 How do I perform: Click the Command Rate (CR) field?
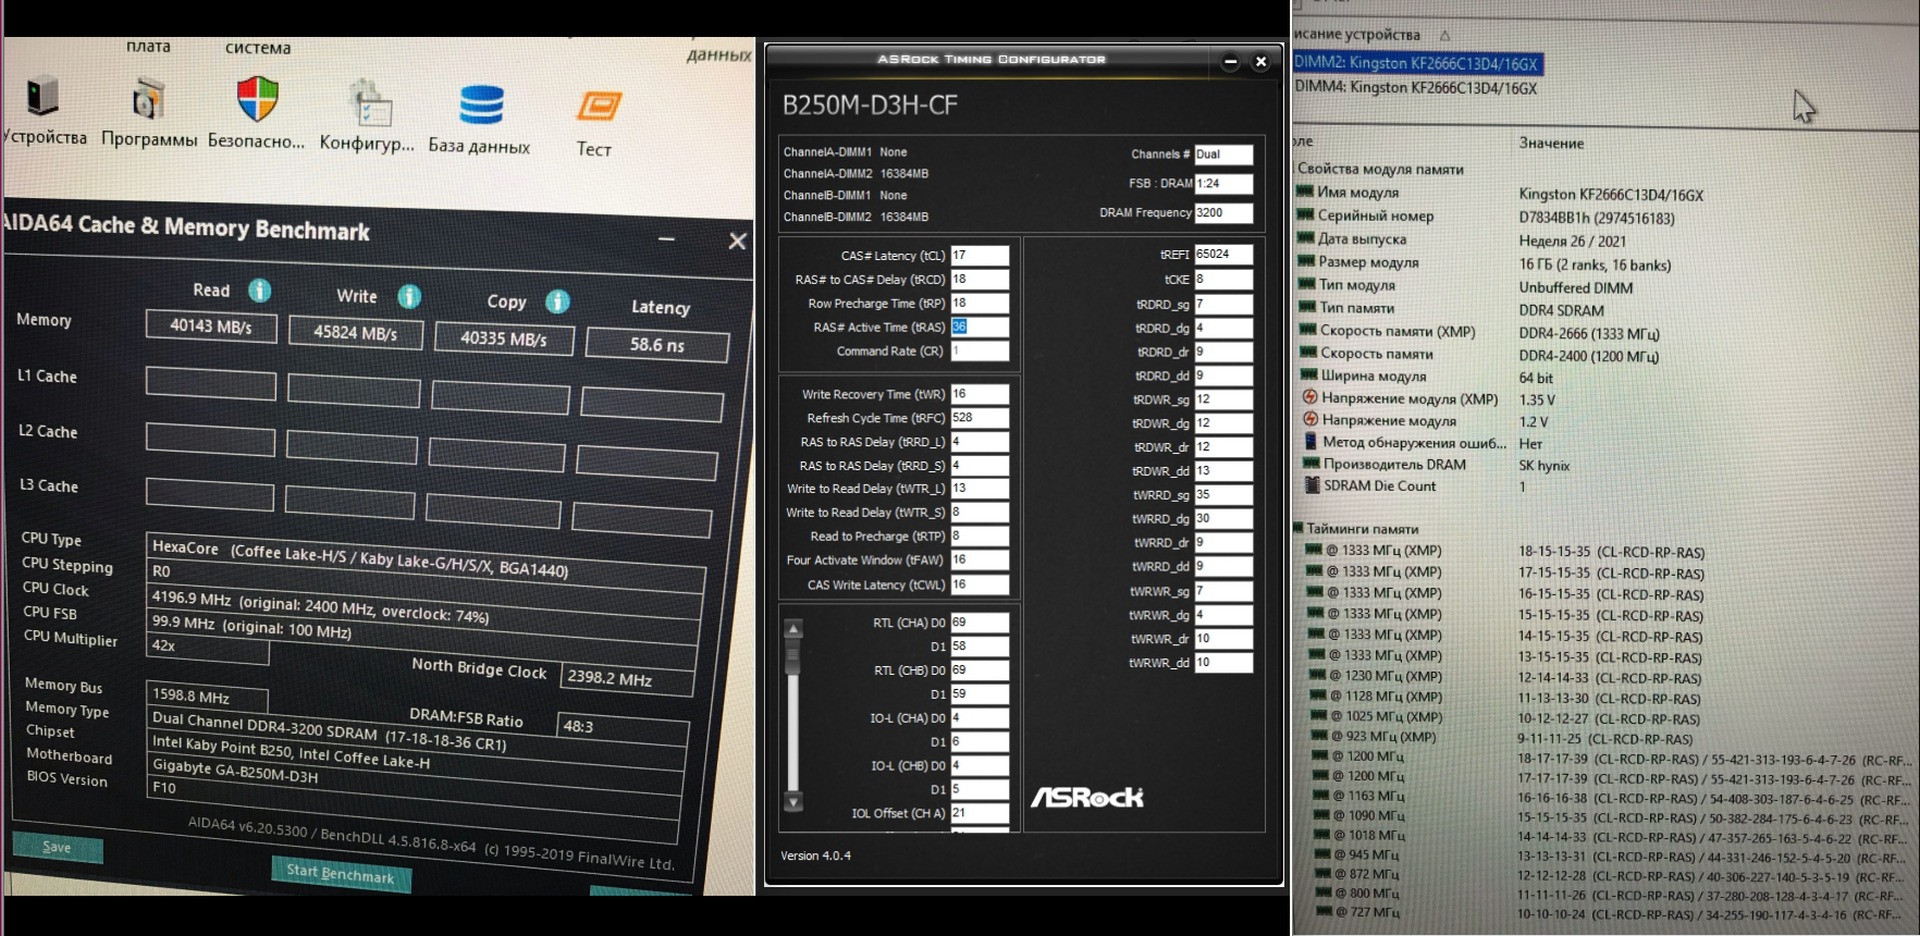click(x=979, y=351)
